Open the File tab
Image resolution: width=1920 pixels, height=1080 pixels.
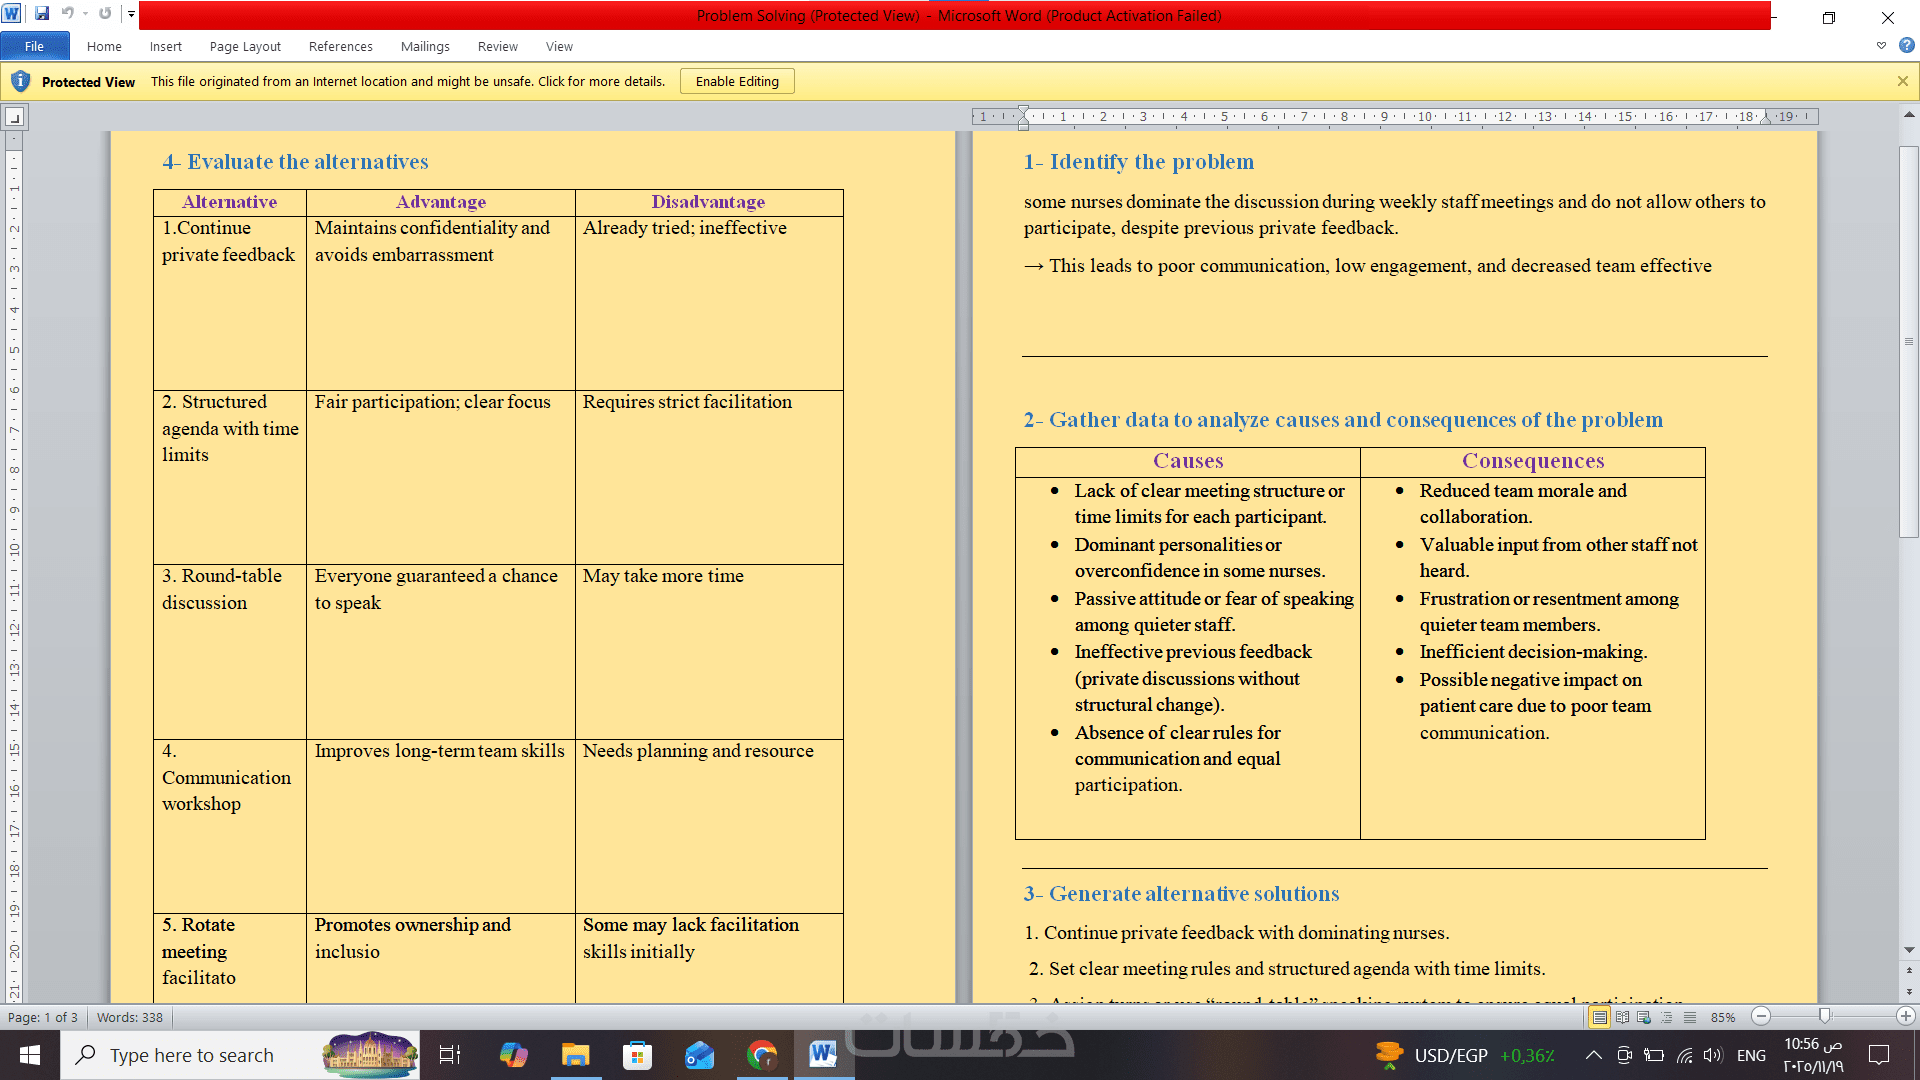coord(34,46)
